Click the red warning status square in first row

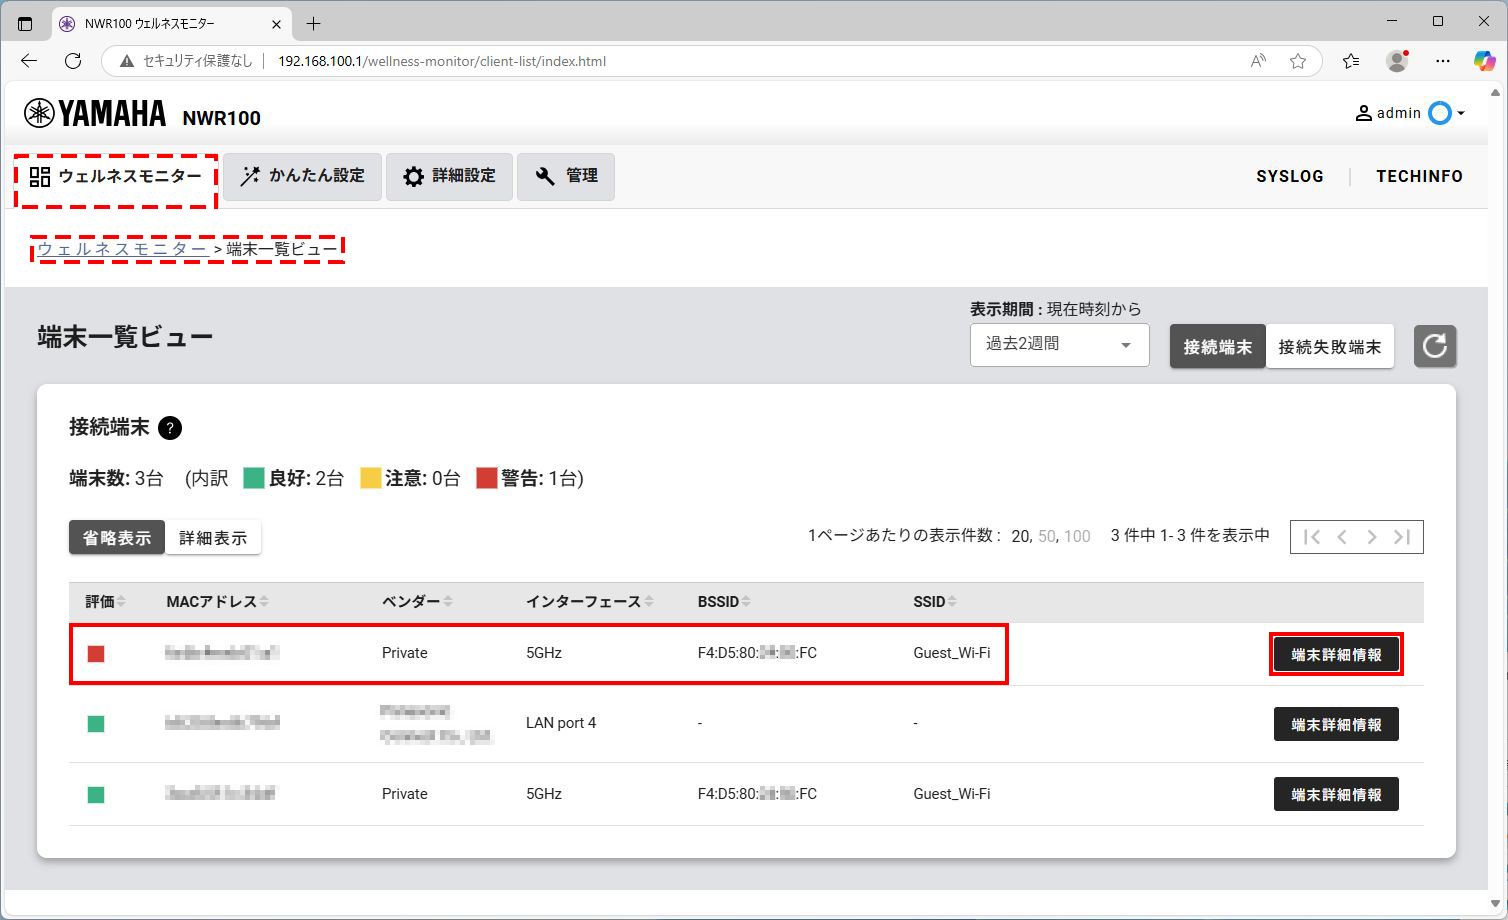coord(96,654)
